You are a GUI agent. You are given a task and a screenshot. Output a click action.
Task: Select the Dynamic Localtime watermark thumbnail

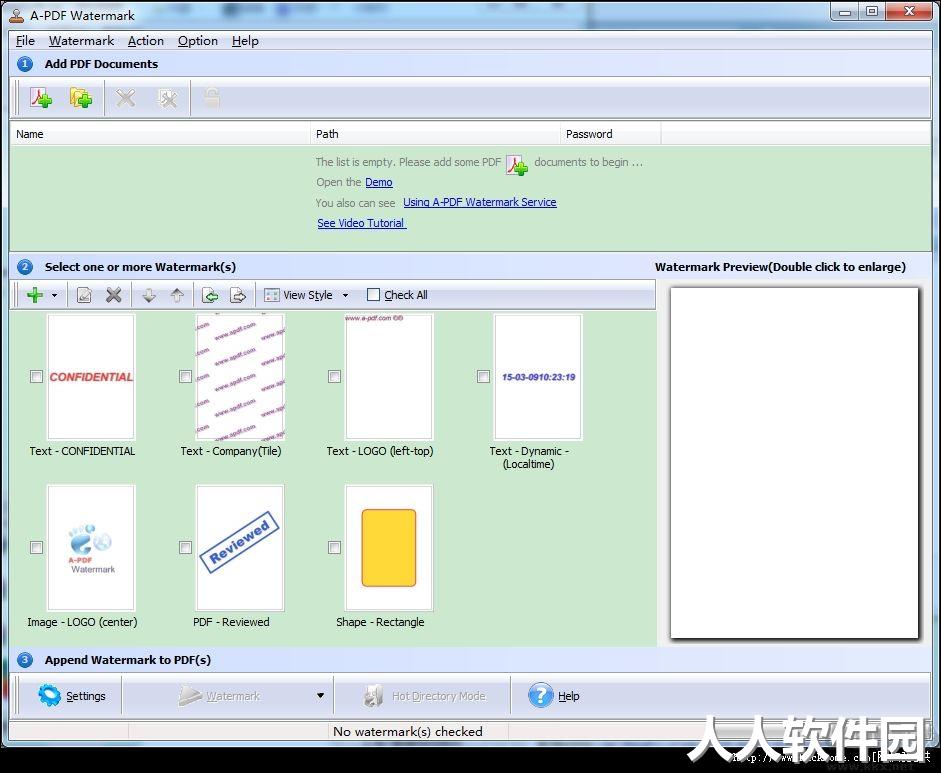pyautogui.click(x=538, y=377)
